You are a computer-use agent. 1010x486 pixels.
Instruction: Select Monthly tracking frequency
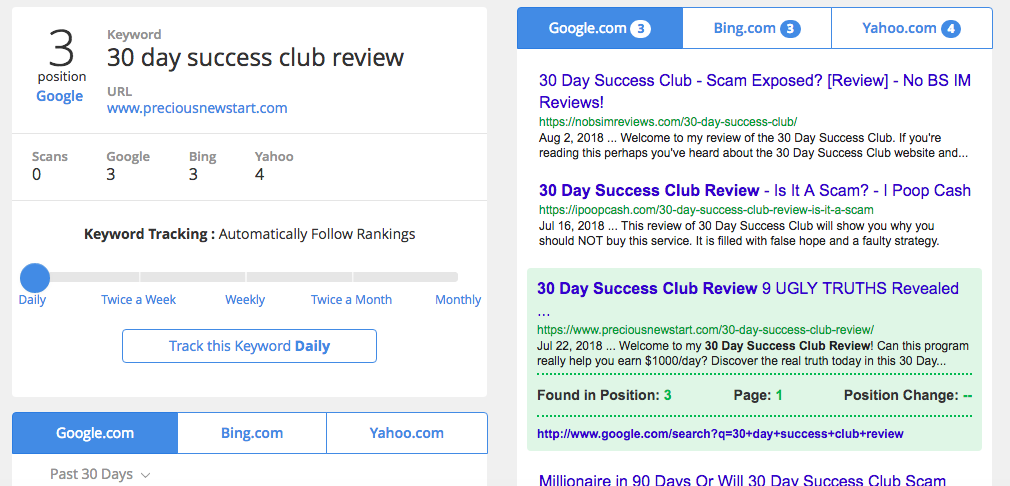pos(458,299)
